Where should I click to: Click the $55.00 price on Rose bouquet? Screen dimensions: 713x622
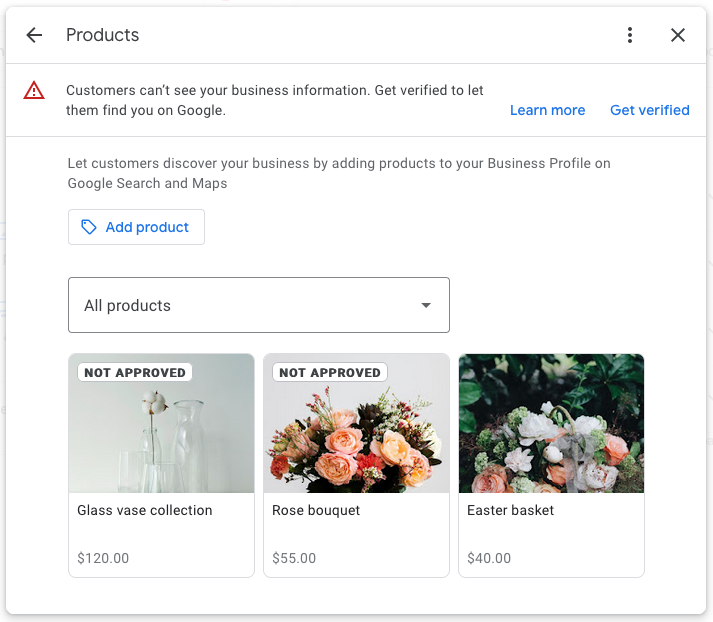pyautogui.click(x=294, y=558)
